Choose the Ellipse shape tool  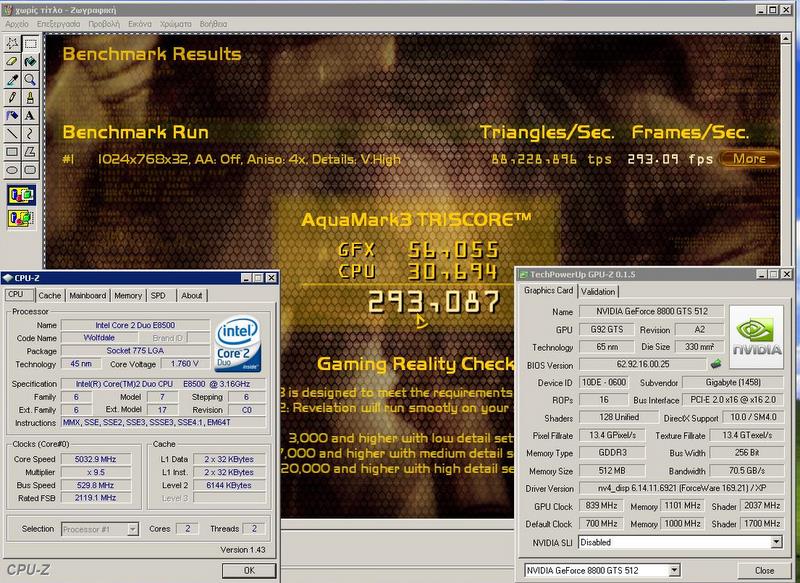pyautogui.click(x=12, y=169)
